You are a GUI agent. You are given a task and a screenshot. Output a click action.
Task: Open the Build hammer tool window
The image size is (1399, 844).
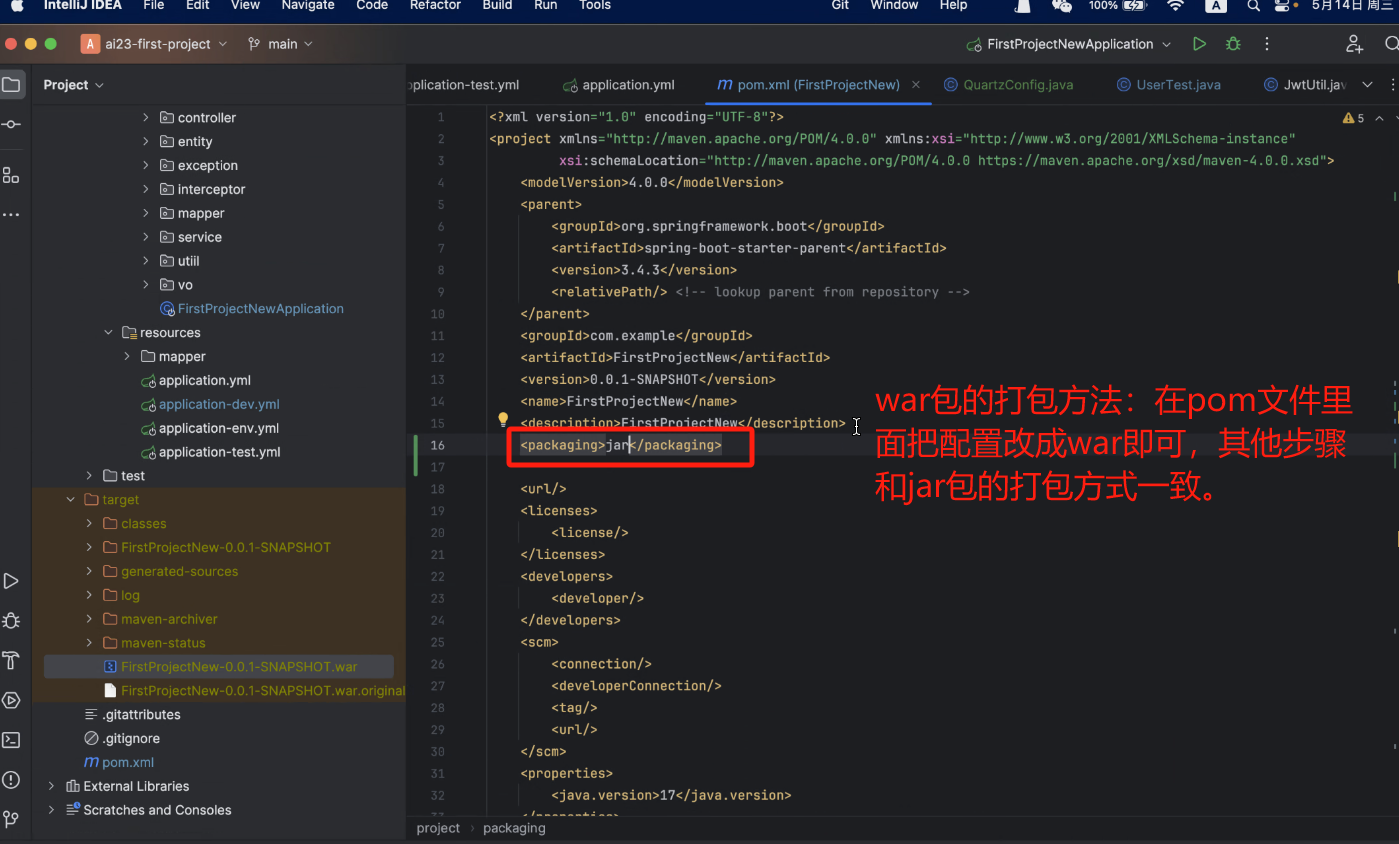[11, 660]
